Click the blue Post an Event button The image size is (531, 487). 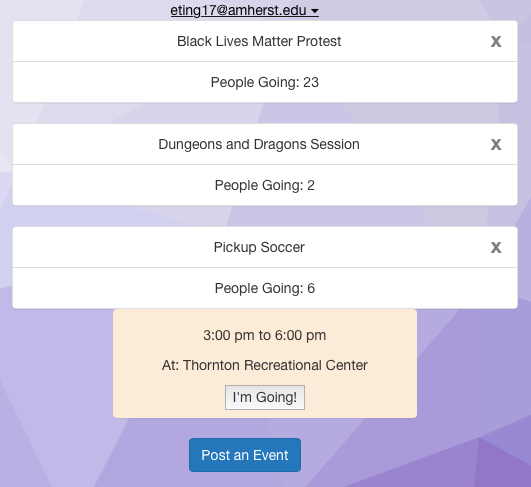point(245,455)
